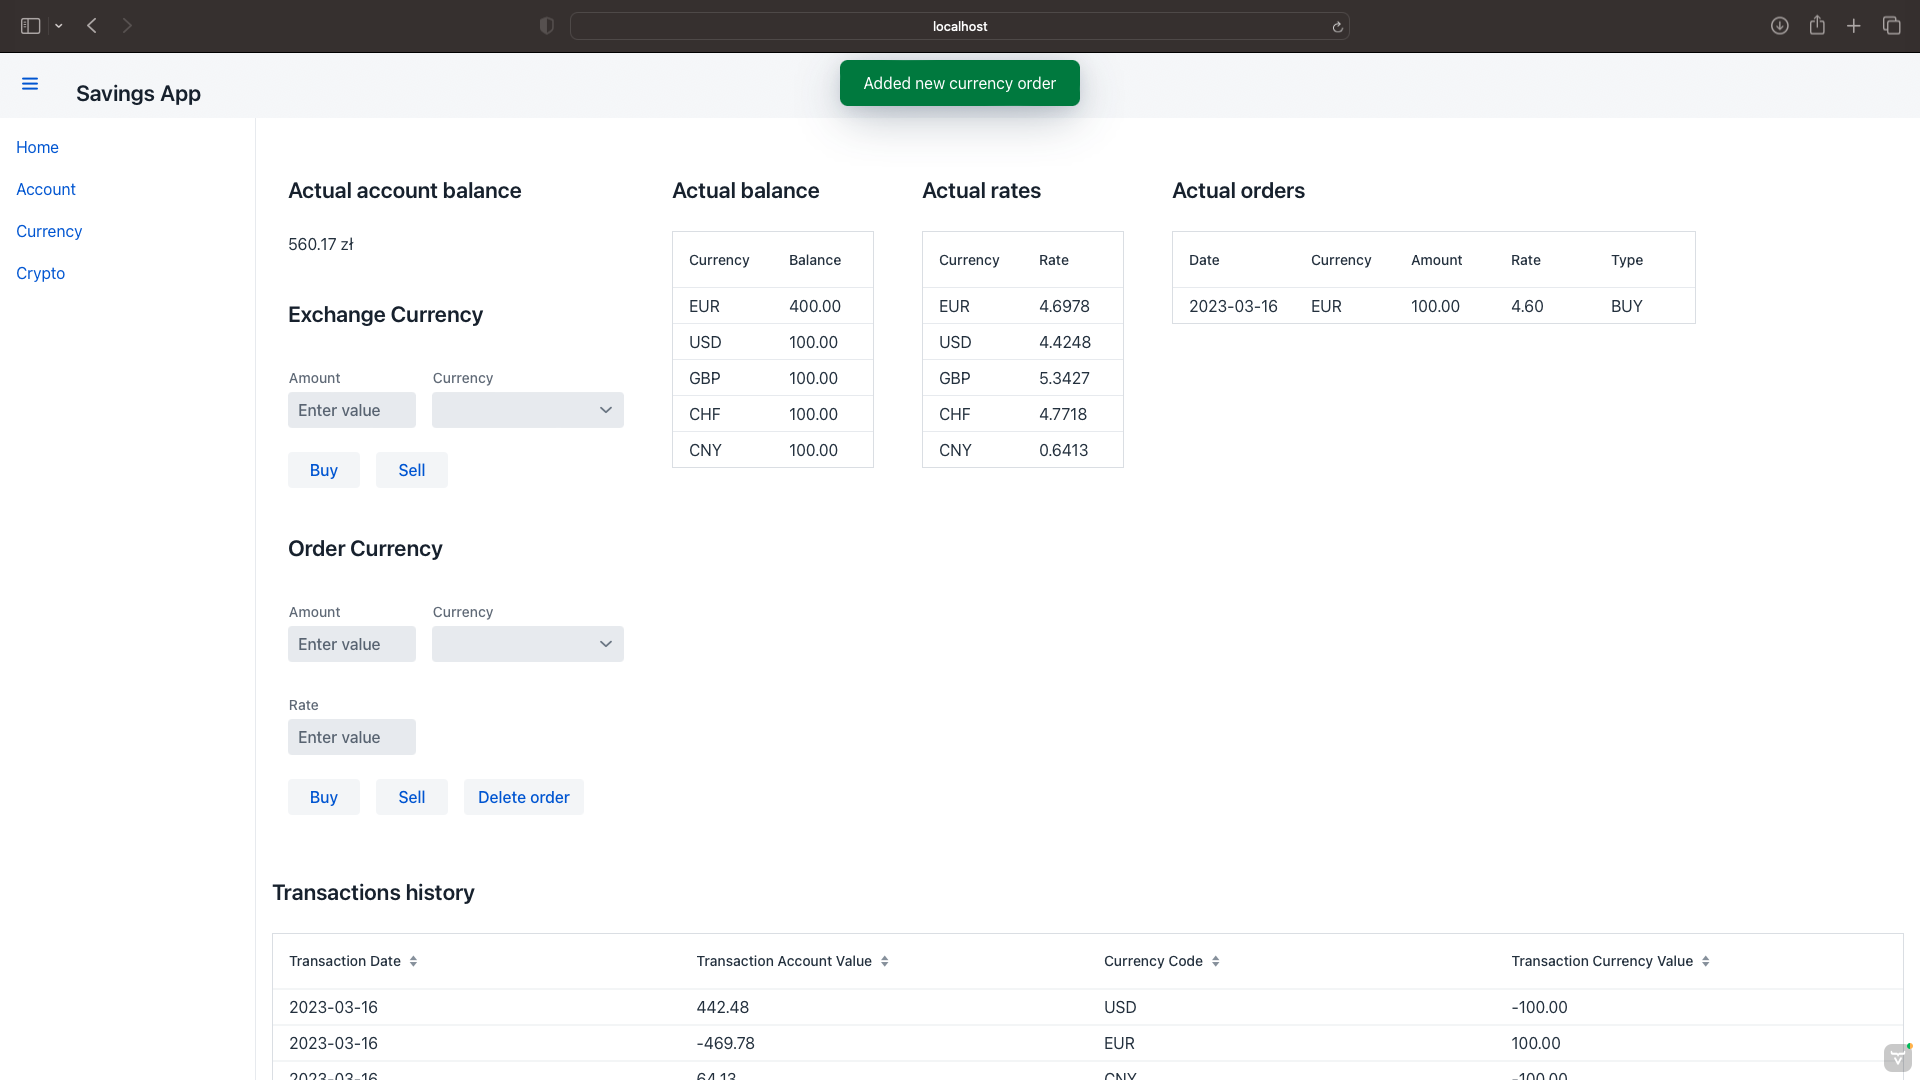1920x1080 pixels.
Task: Open the hamburger menu icon
Action: coord(30,84)
